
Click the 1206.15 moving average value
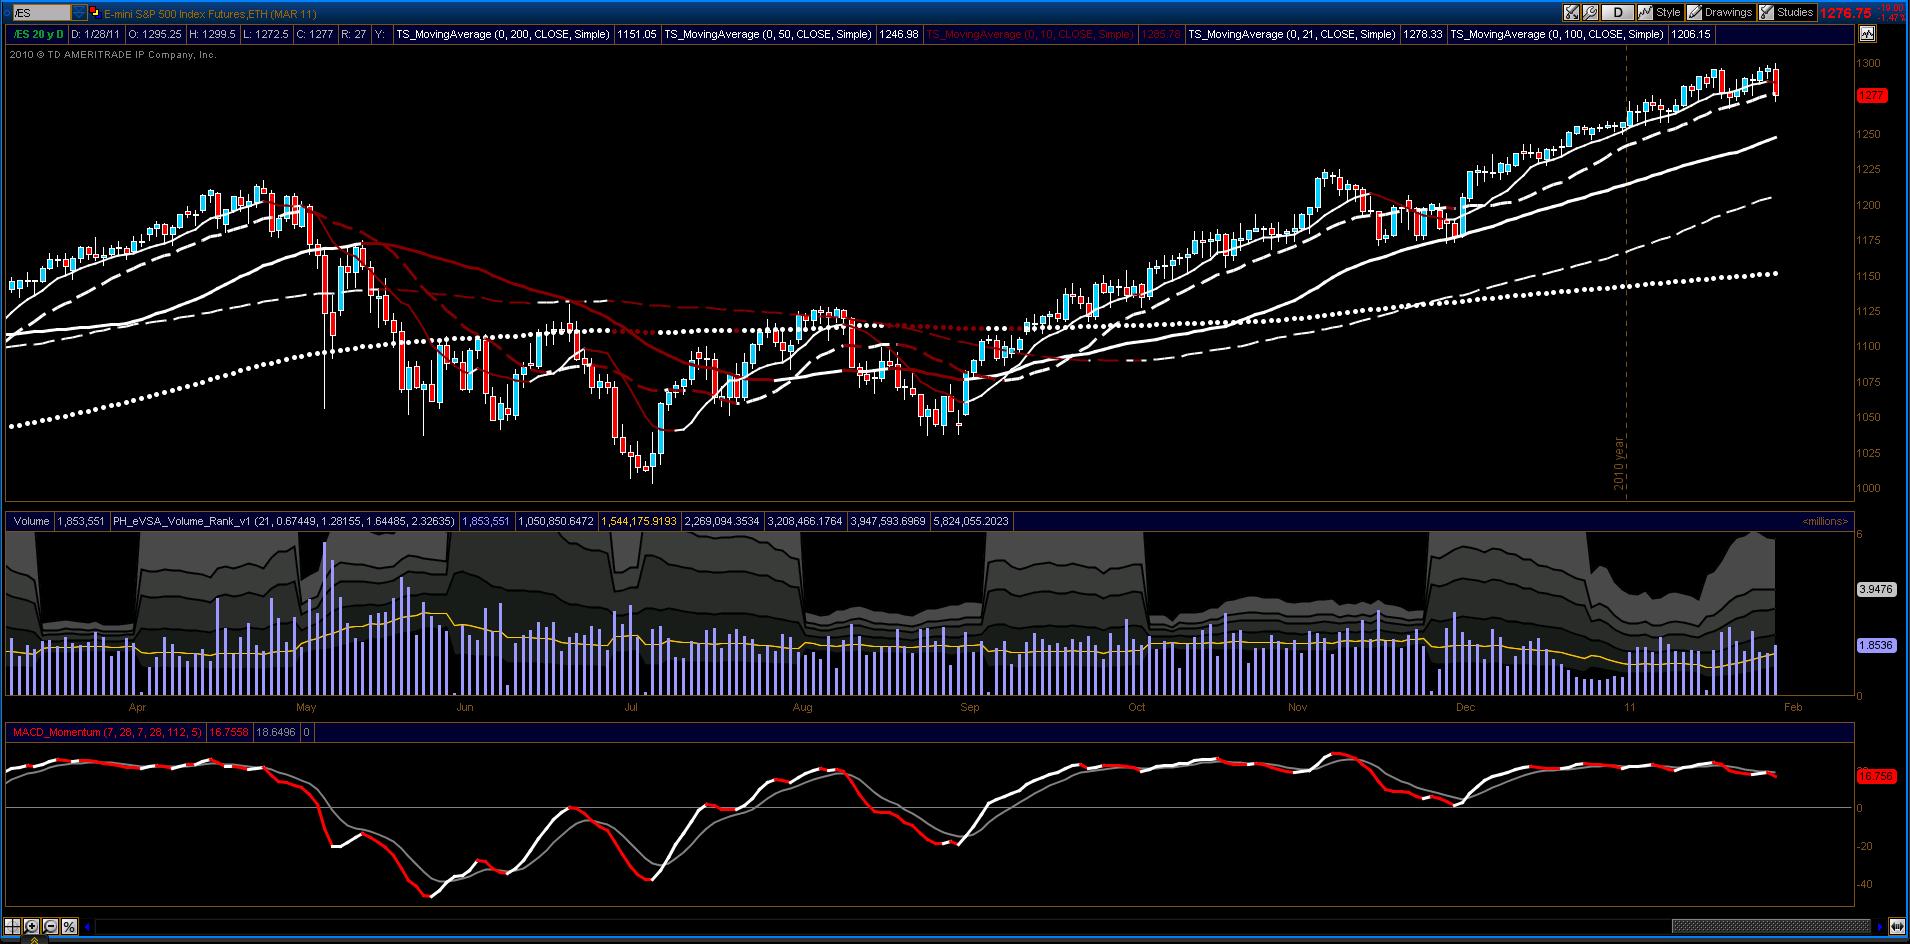point(1690,34)
